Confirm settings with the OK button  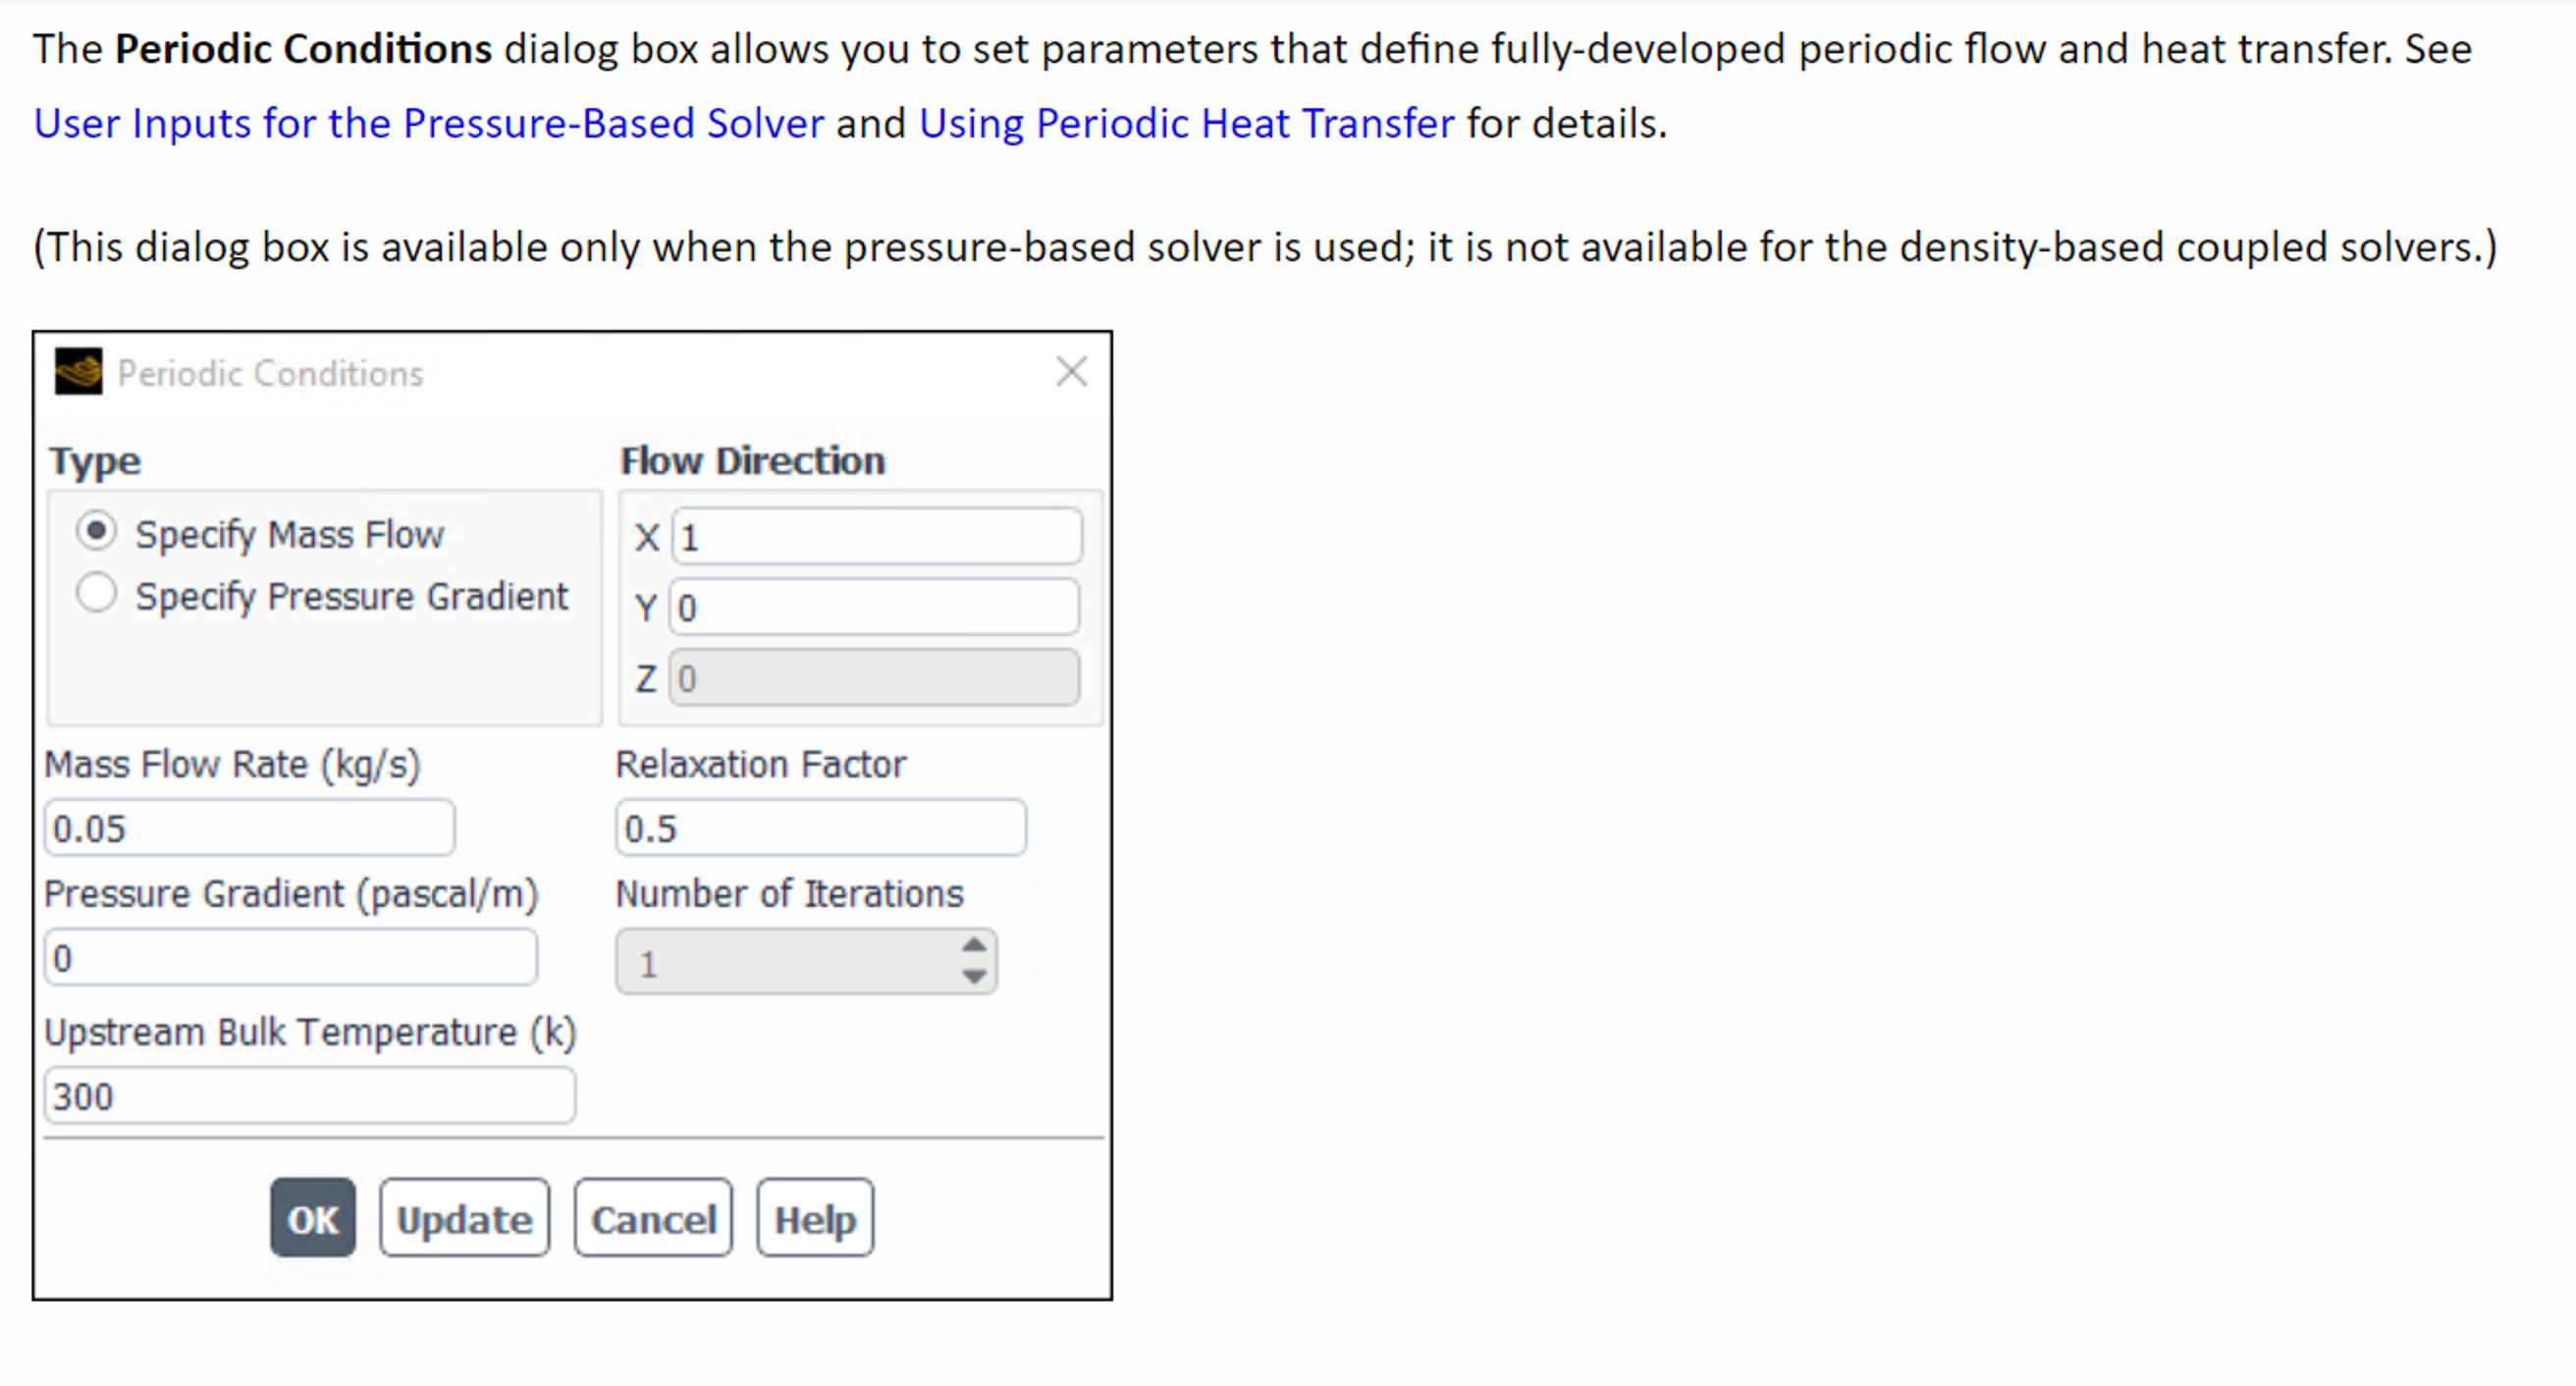(x=313, y=1218)
